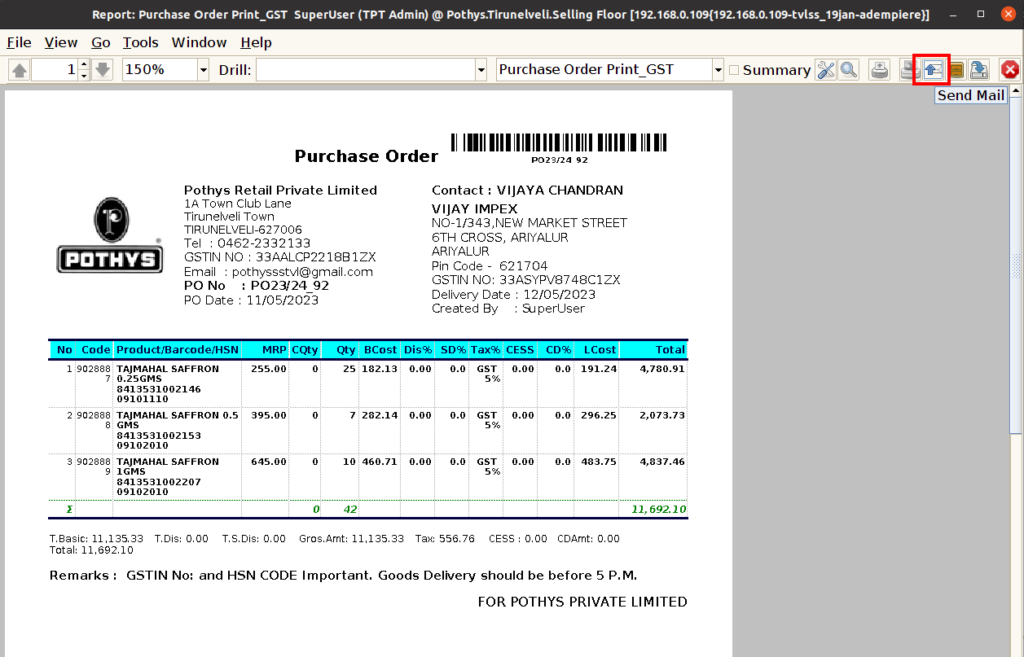This screenshot has width=1024, height=657.
Task: Go to the next page with the down arrow icon
Action: pyautogui.click(x=103, y=70)
